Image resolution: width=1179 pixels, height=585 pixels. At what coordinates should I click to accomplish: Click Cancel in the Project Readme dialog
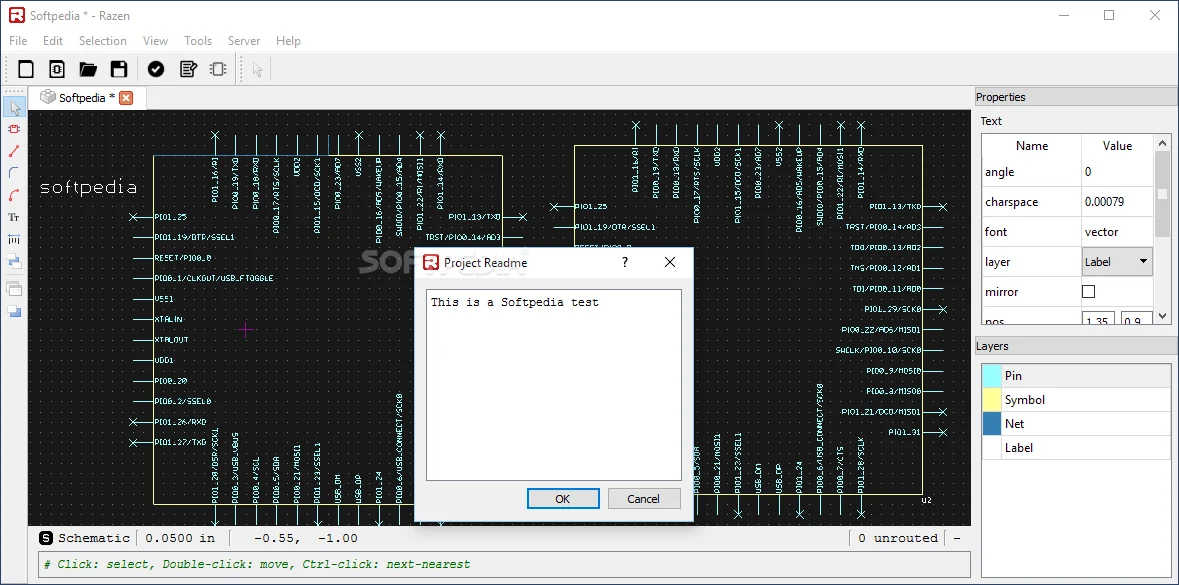643,498
